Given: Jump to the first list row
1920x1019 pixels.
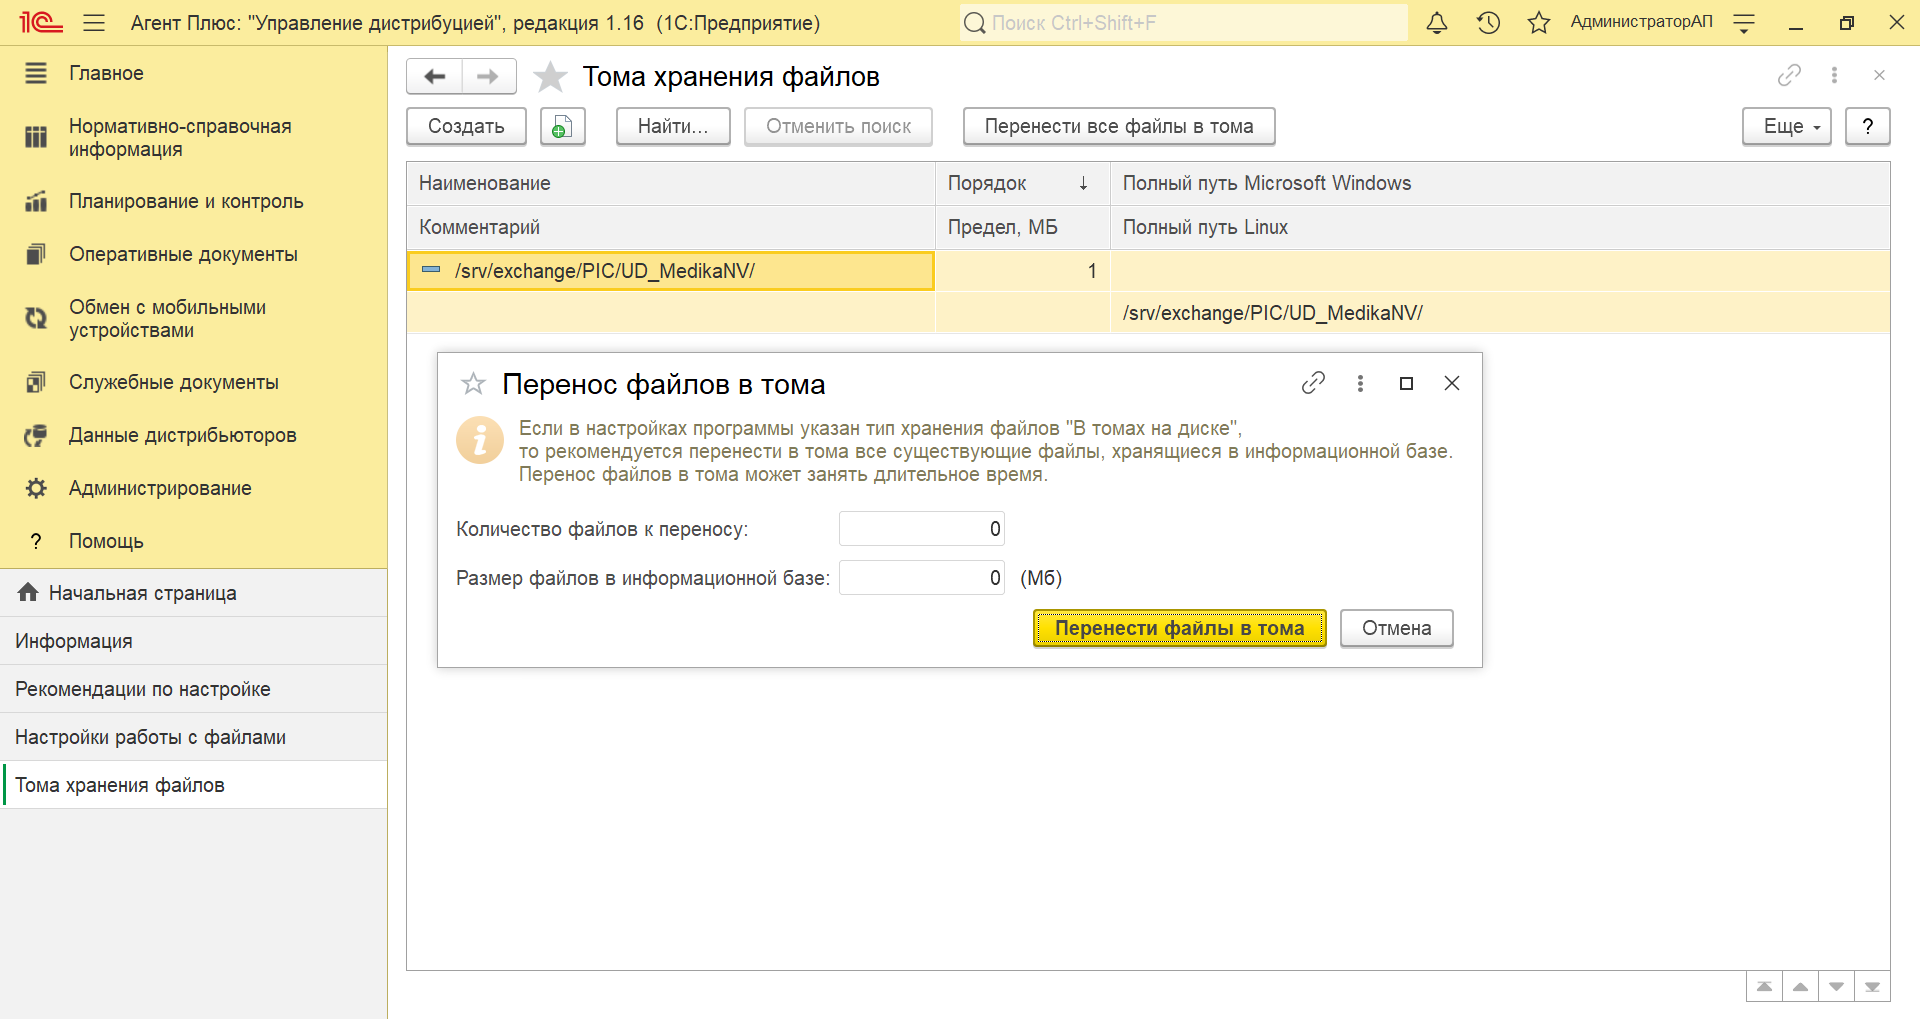Looking at the screenshot, I should 1764,986.
